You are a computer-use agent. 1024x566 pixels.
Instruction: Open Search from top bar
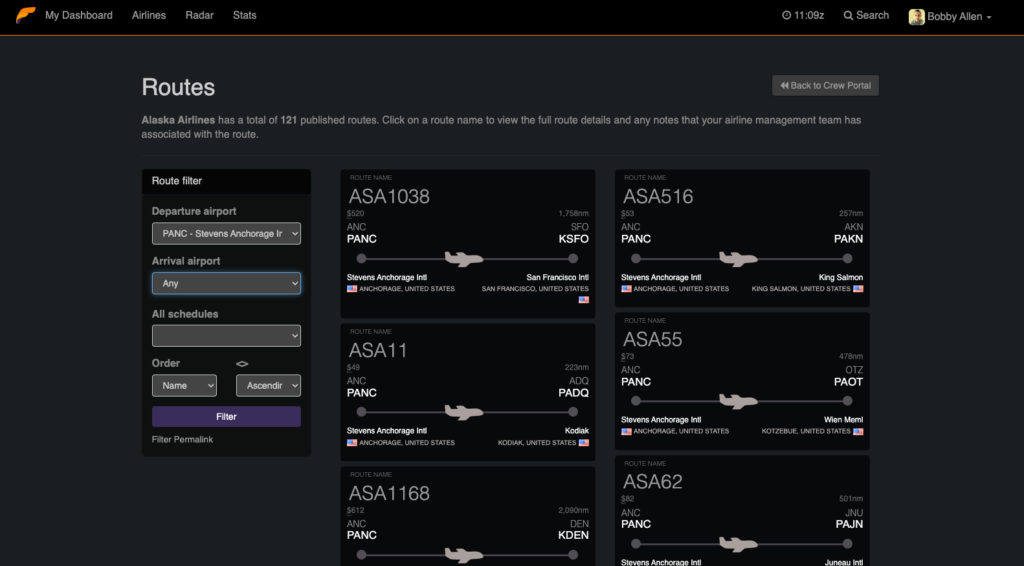[866, 15]
